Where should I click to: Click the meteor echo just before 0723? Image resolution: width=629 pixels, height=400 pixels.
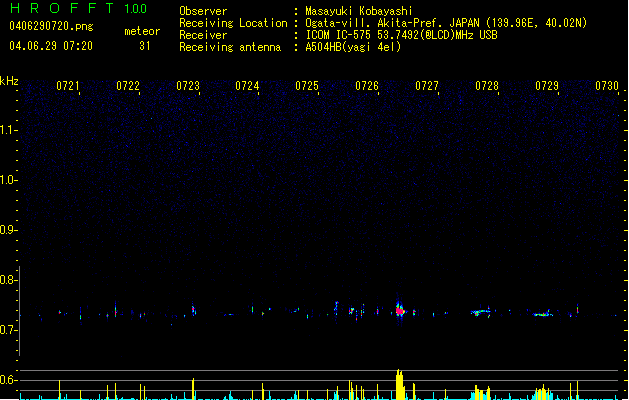coord(194,309)
